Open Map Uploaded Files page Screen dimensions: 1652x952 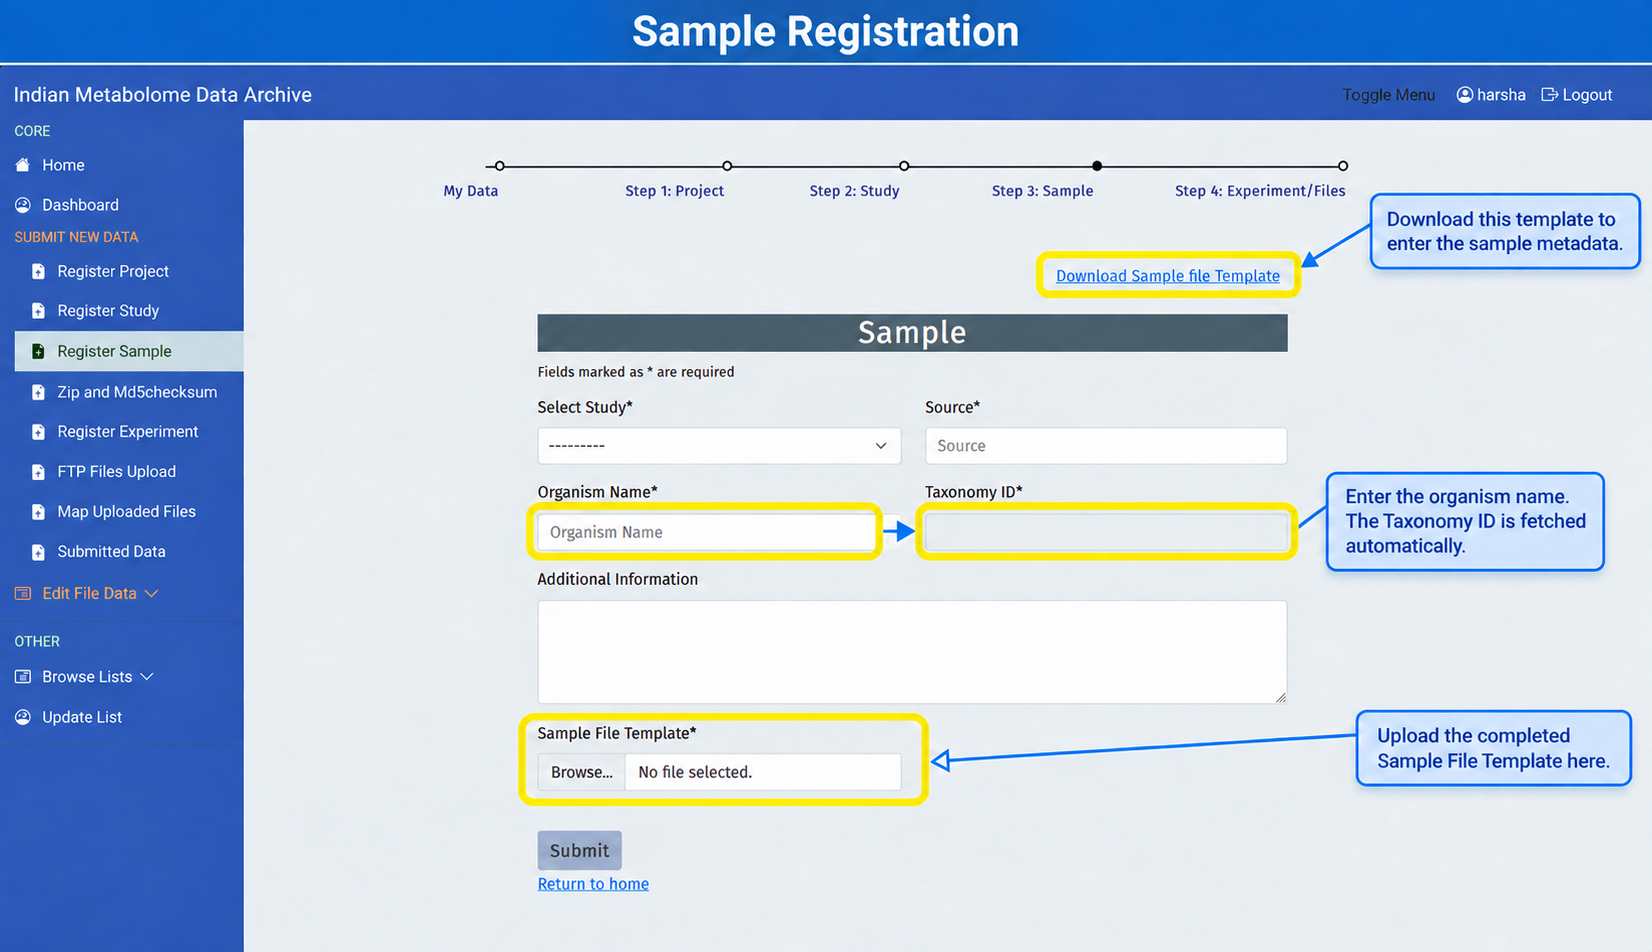(126, 512)
